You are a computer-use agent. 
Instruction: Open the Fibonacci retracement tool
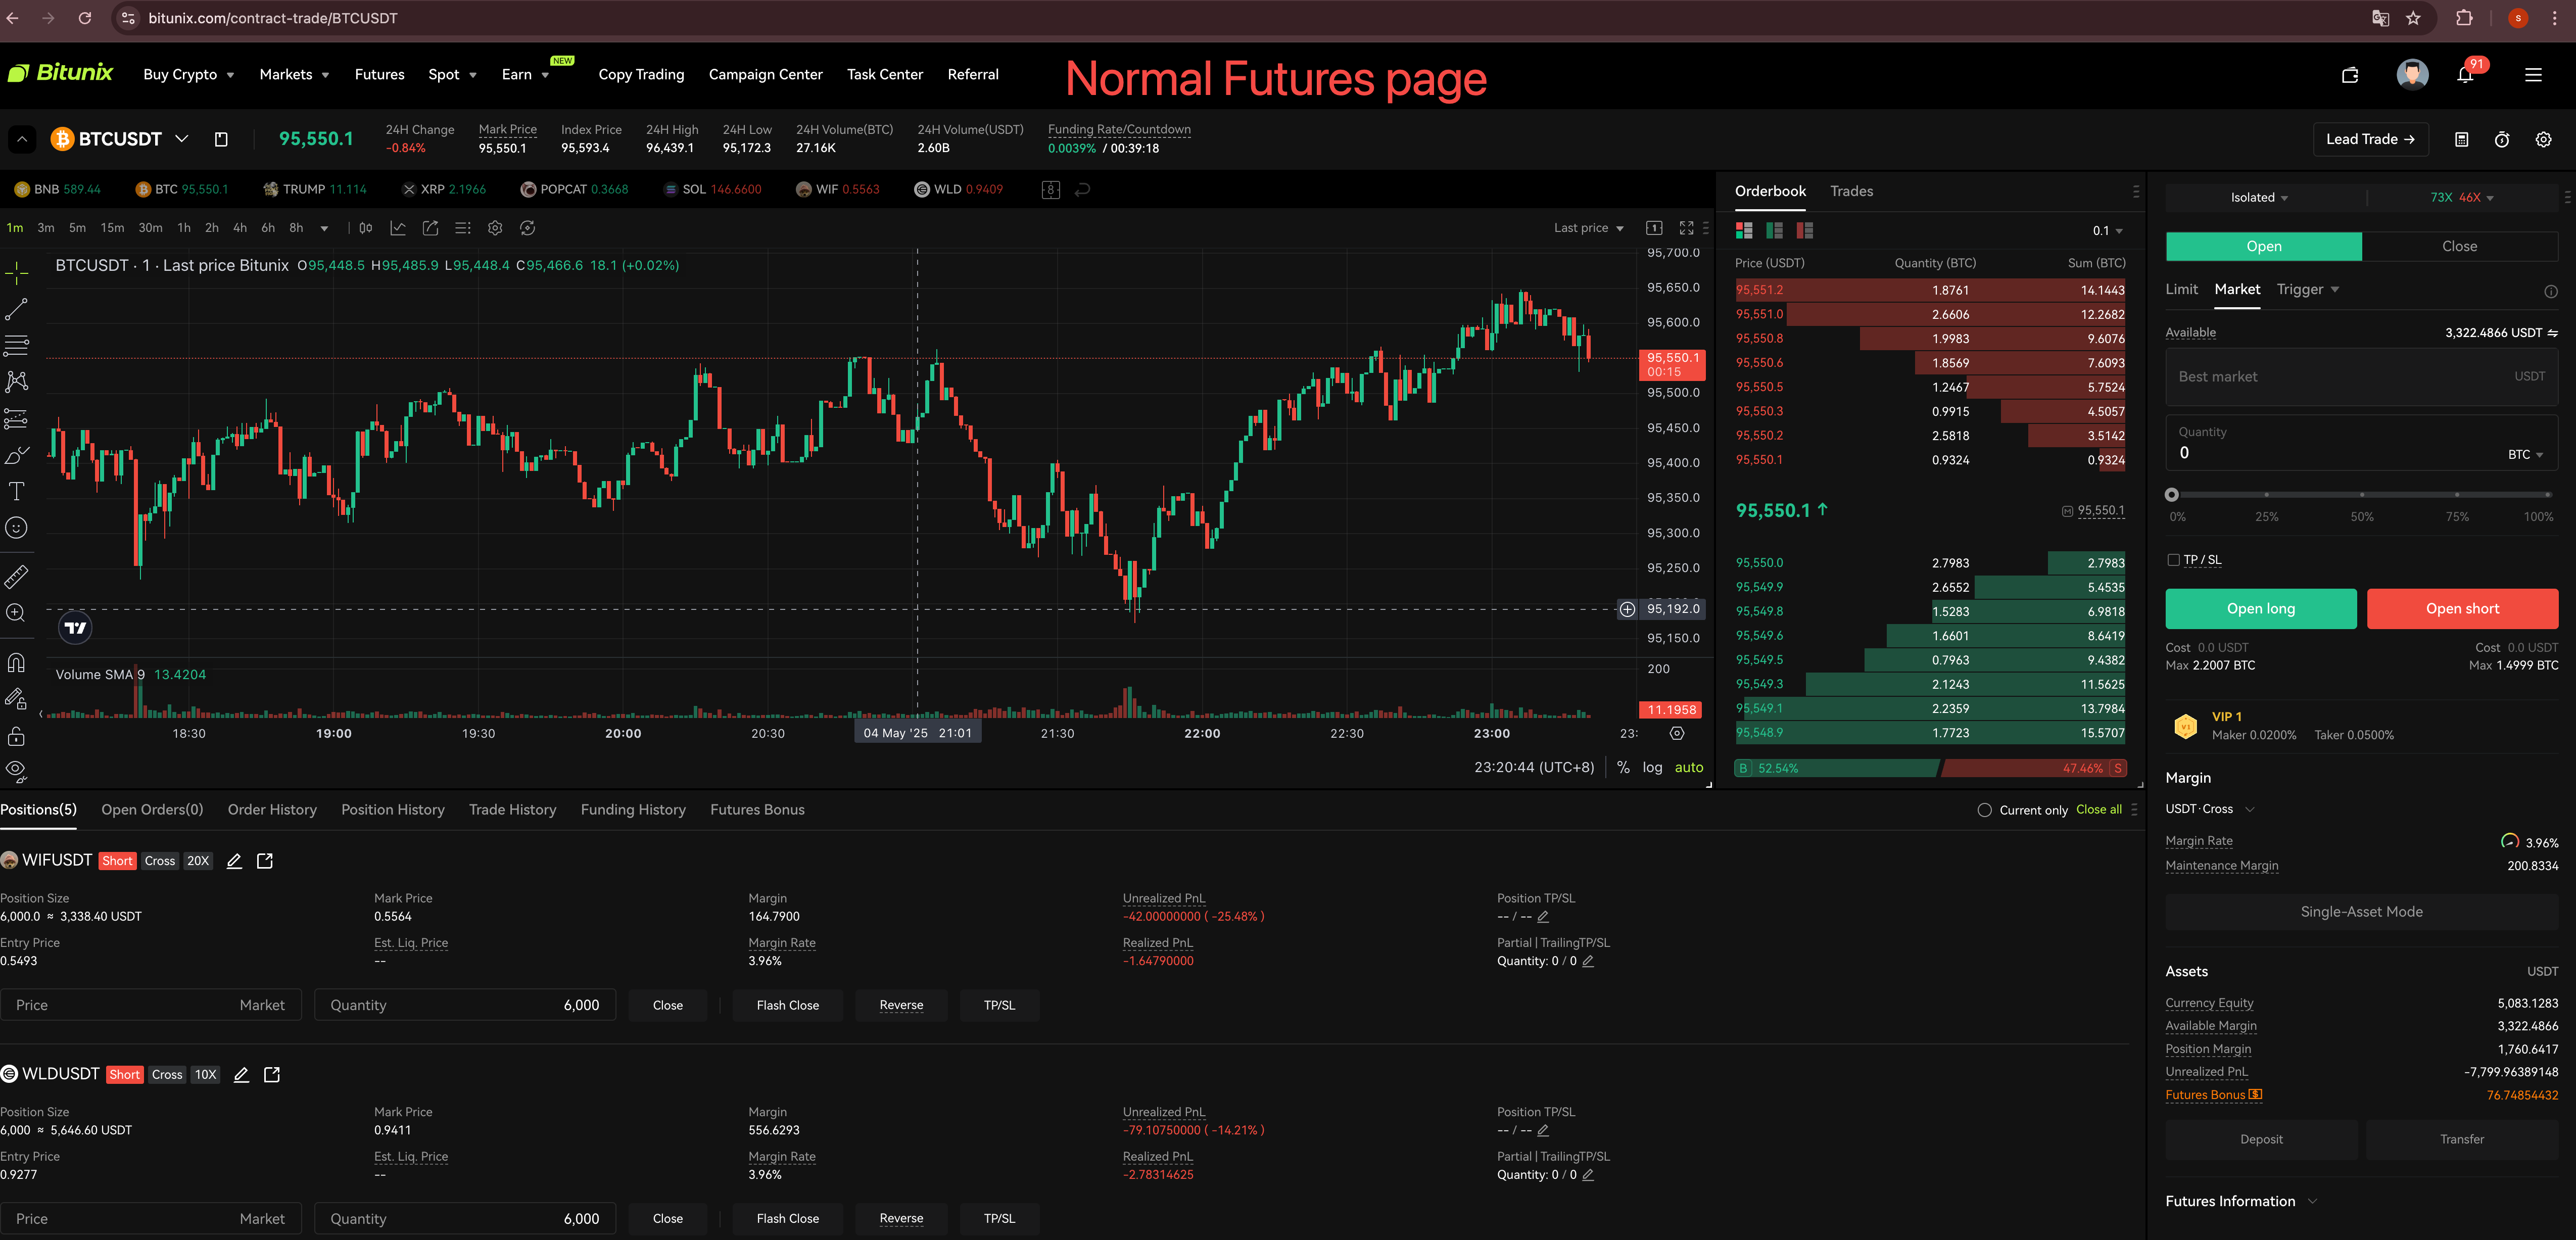coord(16,346)
